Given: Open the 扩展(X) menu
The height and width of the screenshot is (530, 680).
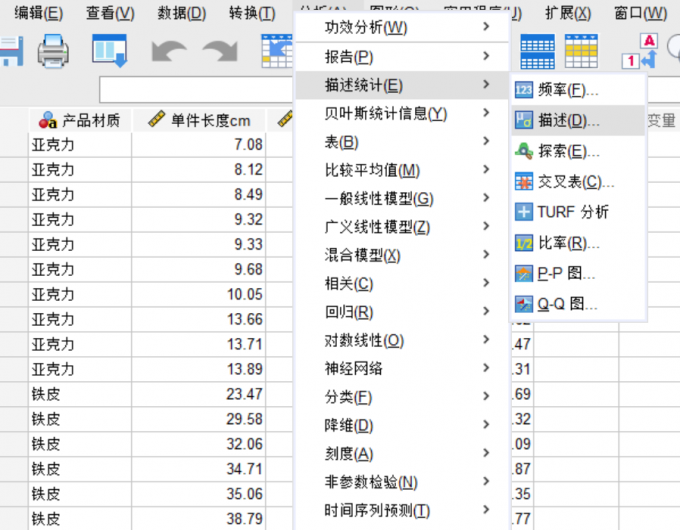Looking at the screenshot, I should point(568,13).
